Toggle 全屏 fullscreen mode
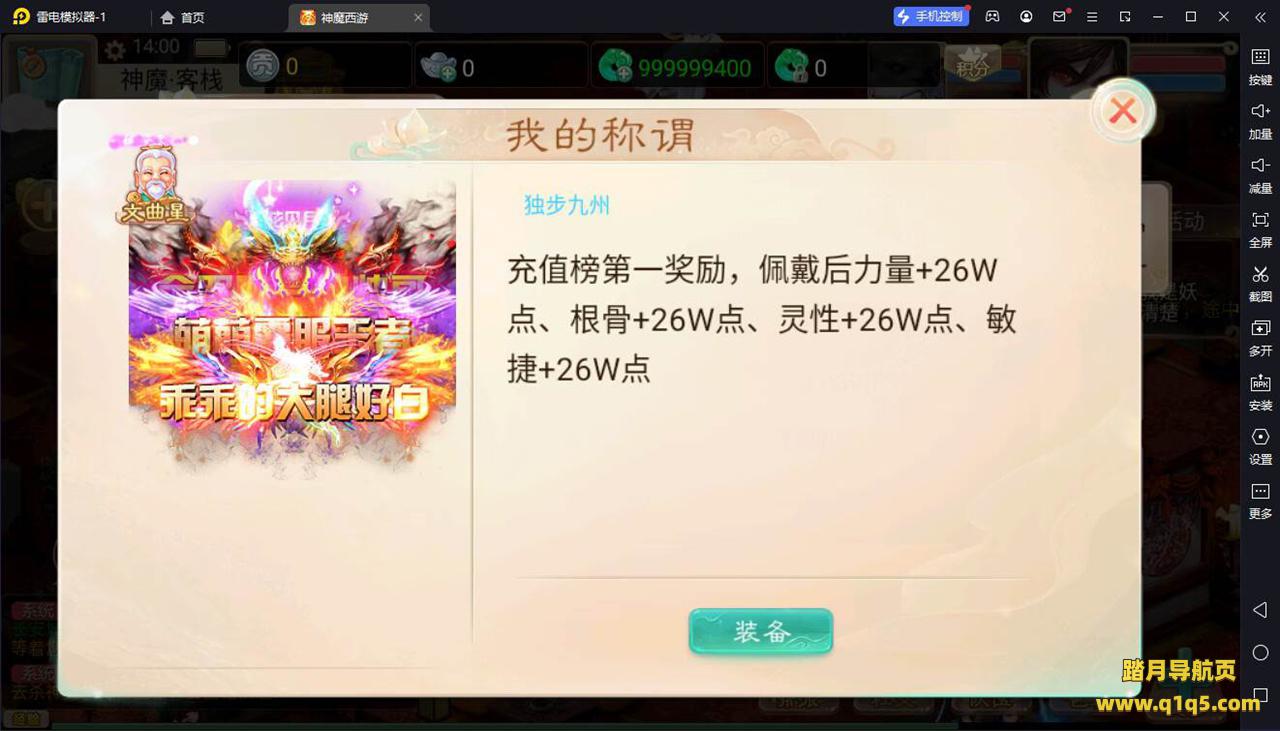 tap(1260, 229)
